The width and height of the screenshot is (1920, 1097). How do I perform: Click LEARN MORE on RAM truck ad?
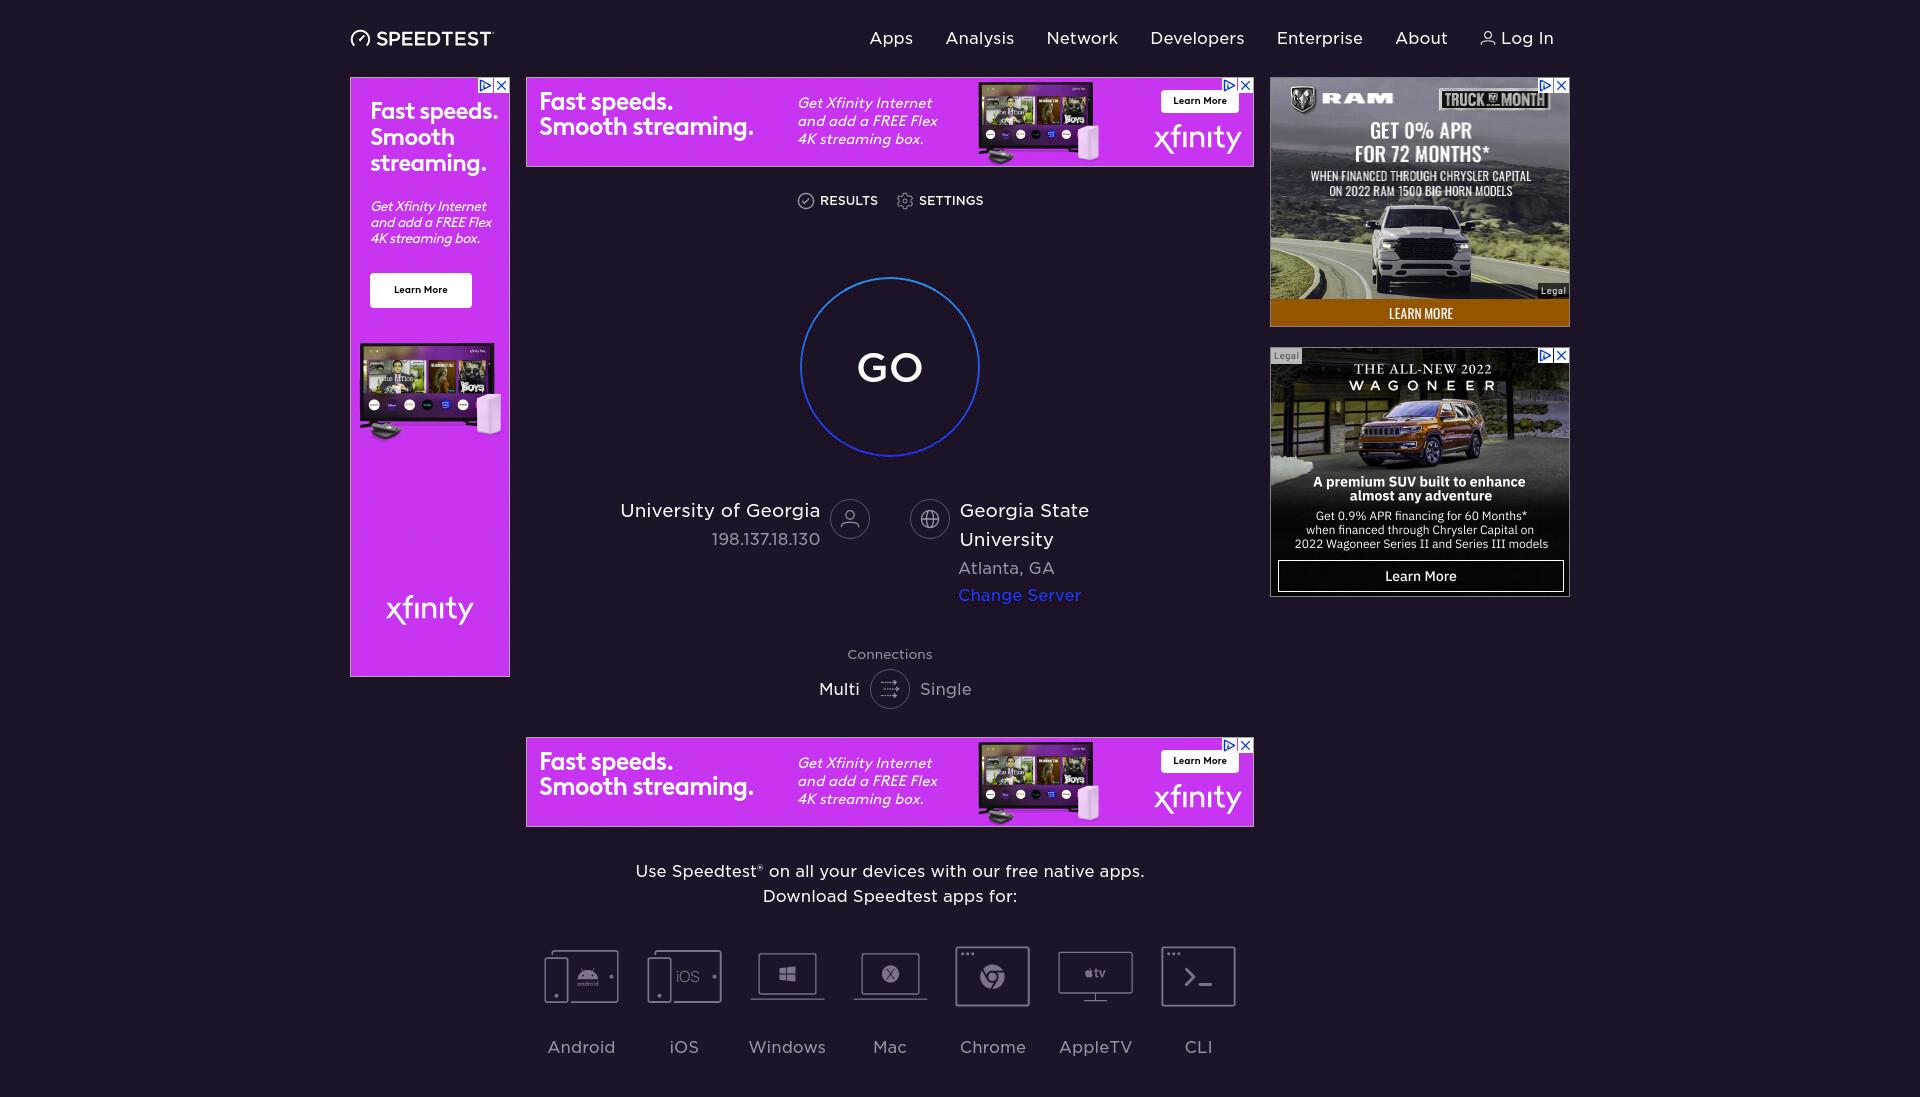(1420, 313)
